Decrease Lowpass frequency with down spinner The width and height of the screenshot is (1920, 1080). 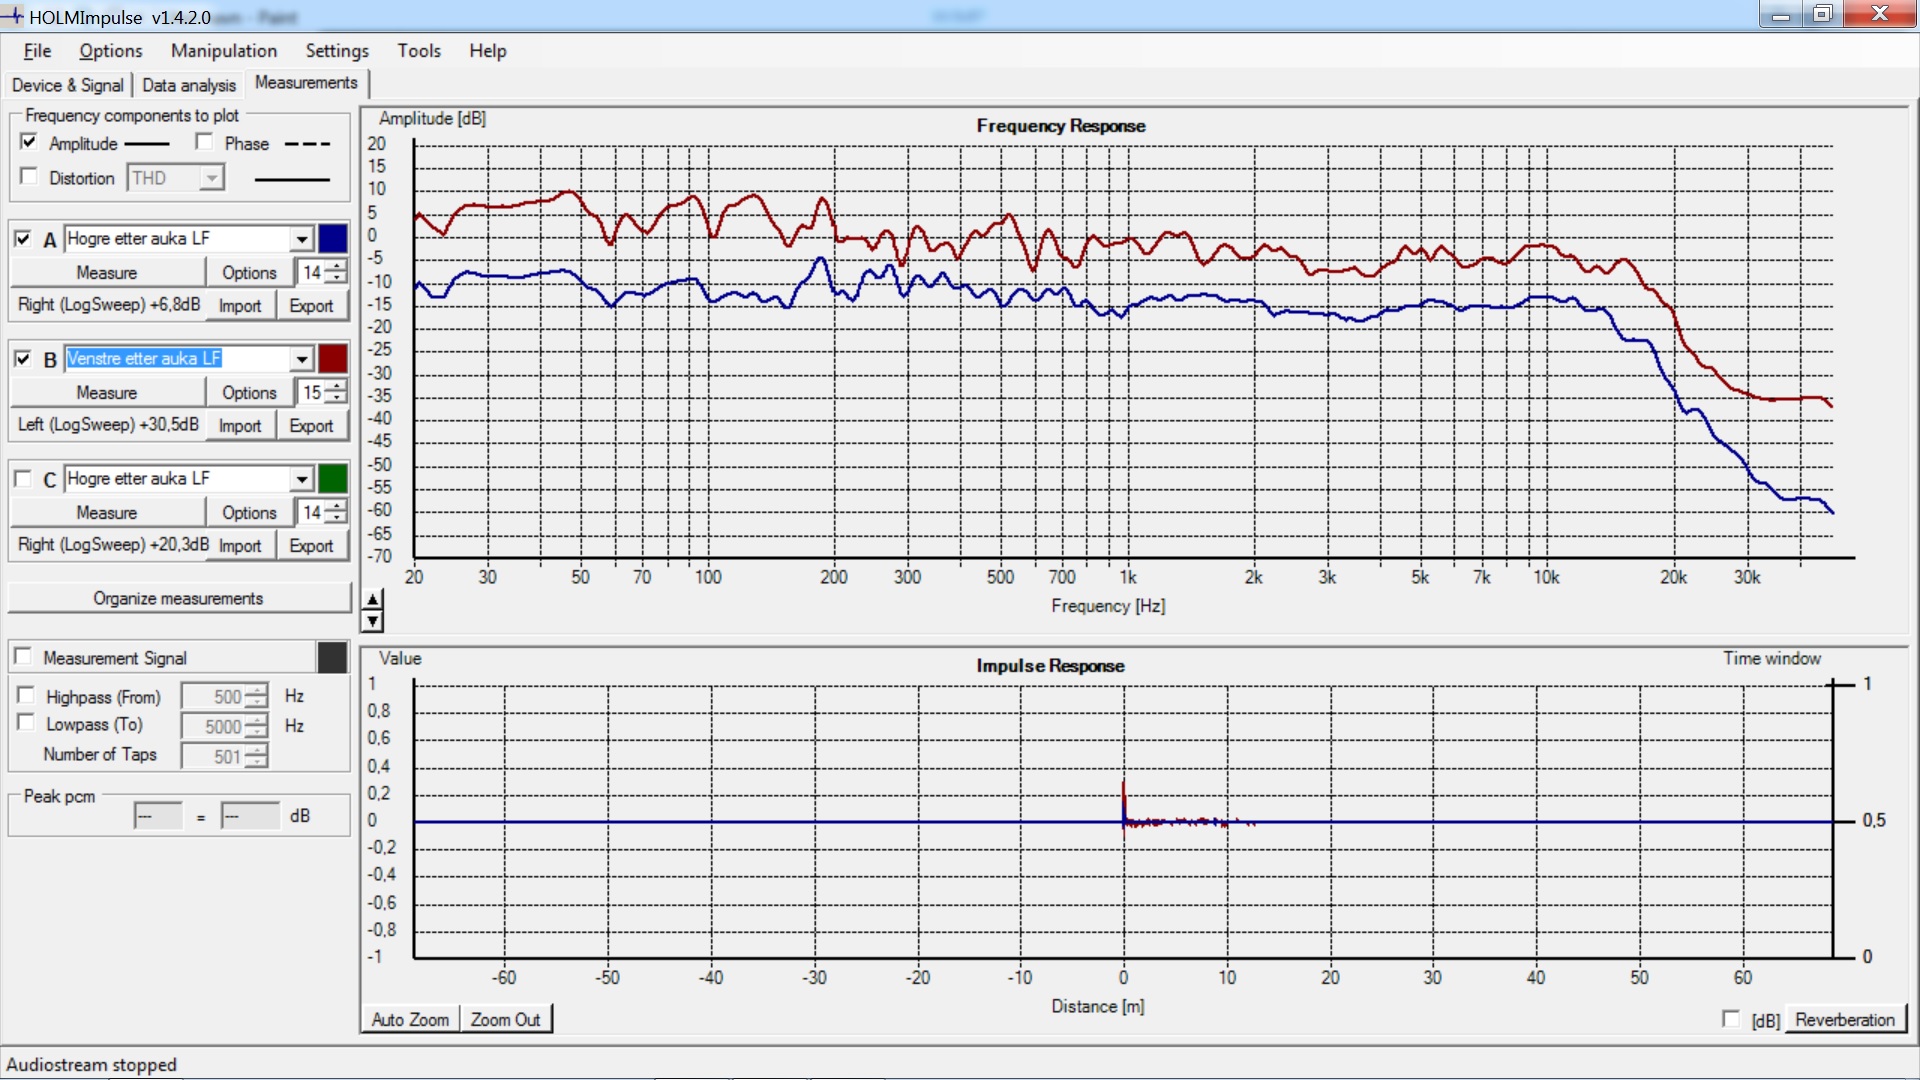click(x=256, y=732)
